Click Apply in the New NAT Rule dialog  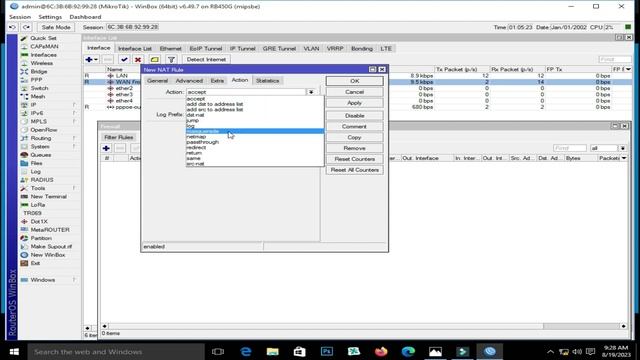pos(354,103)
